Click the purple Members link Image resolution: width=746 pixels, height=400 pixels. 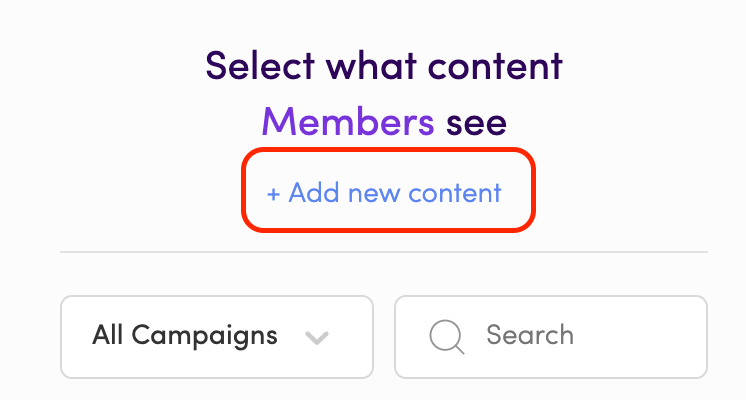348,122
